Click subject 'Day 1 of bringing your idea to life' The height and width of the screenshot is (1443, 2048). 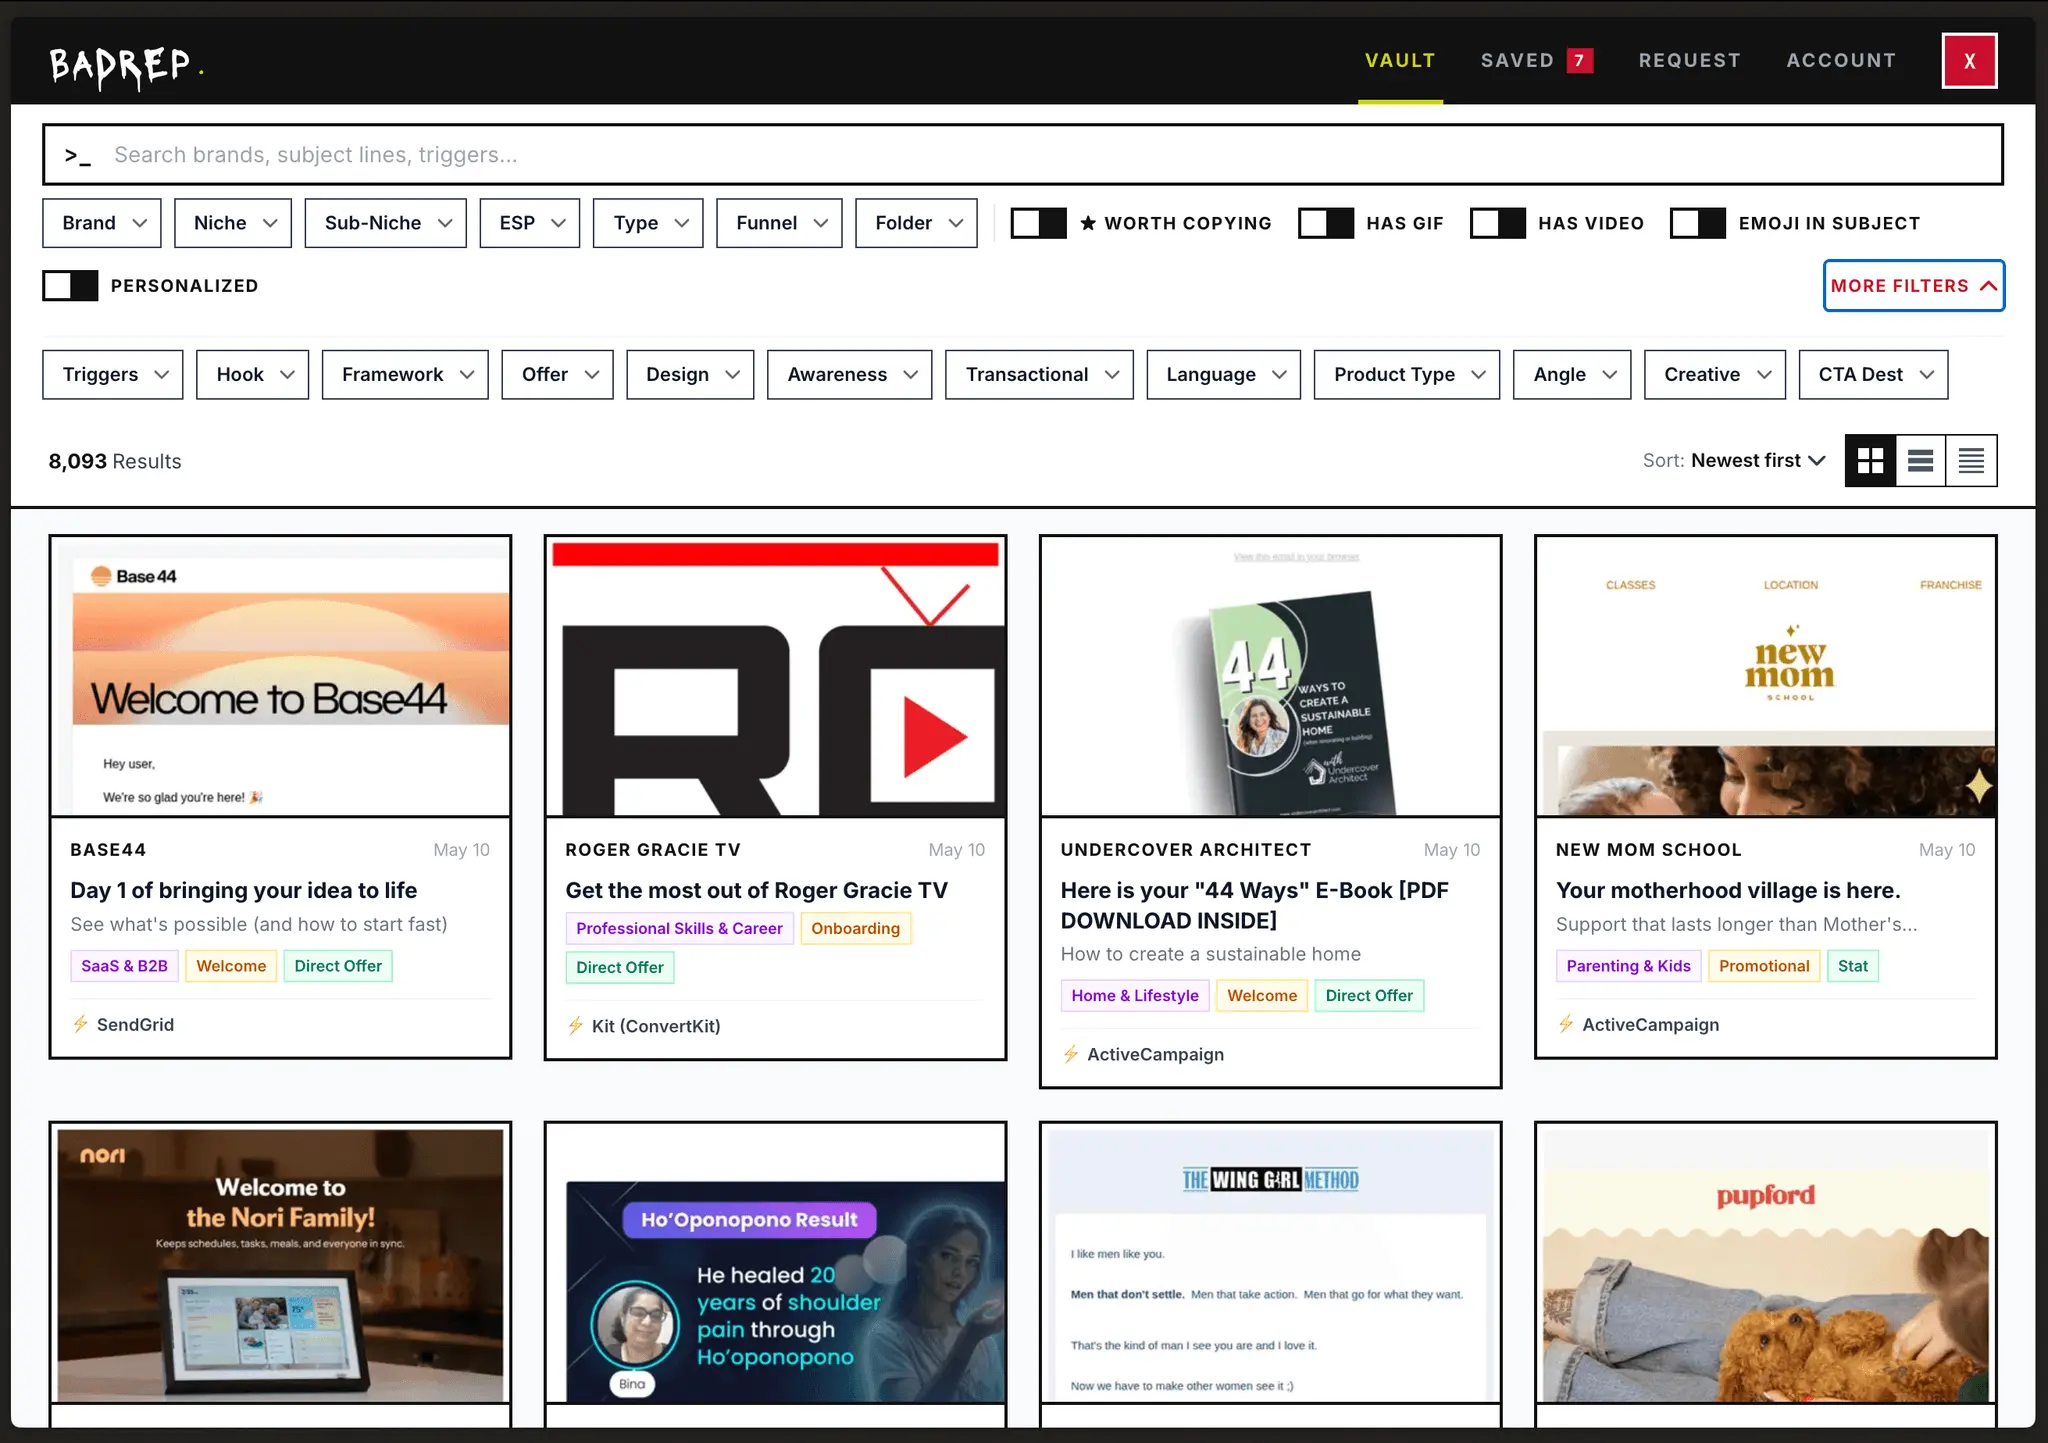click(x=244, y=890)
